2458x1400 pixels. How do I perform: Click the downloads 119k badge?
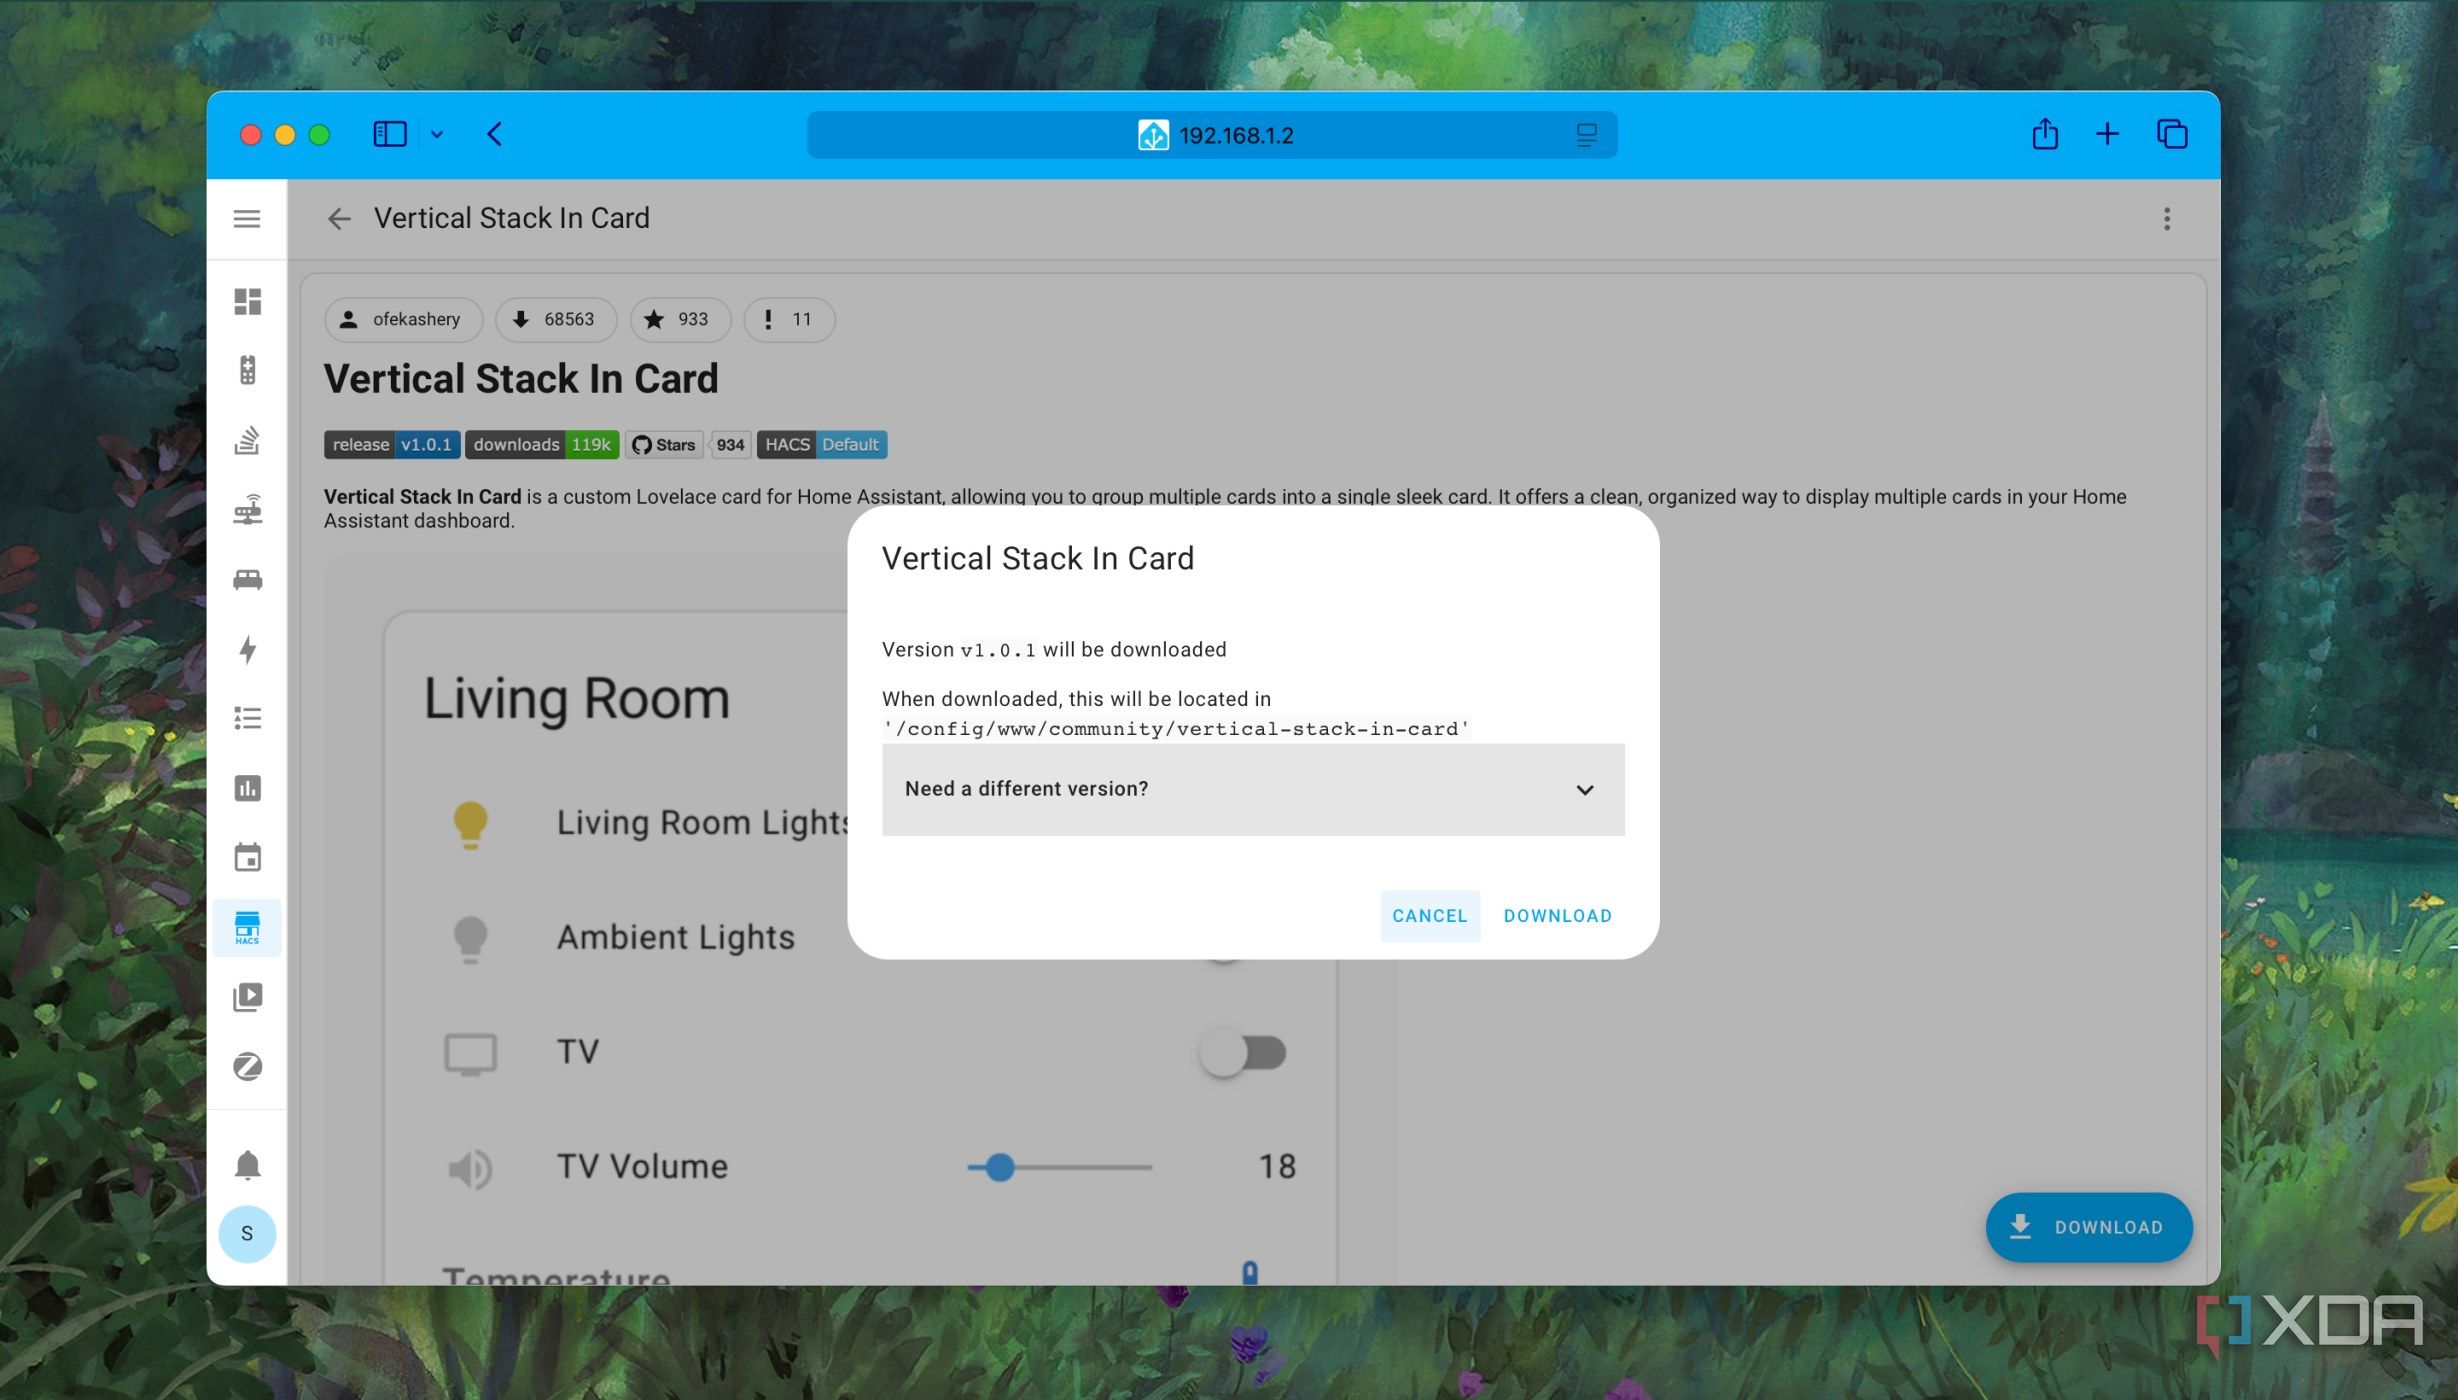point(541,444)
